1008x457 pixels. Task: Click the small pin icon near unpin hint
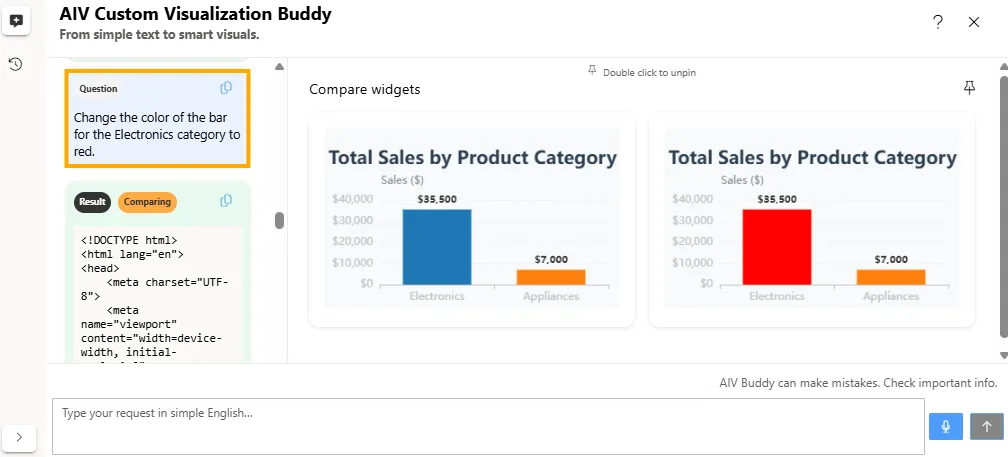coord(592,71)
